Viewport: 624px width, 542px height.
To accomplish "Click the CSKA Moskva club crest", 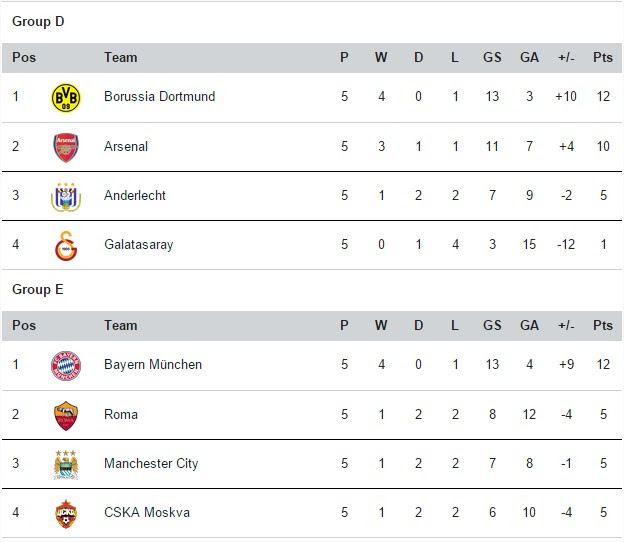I will pos(66,514).
